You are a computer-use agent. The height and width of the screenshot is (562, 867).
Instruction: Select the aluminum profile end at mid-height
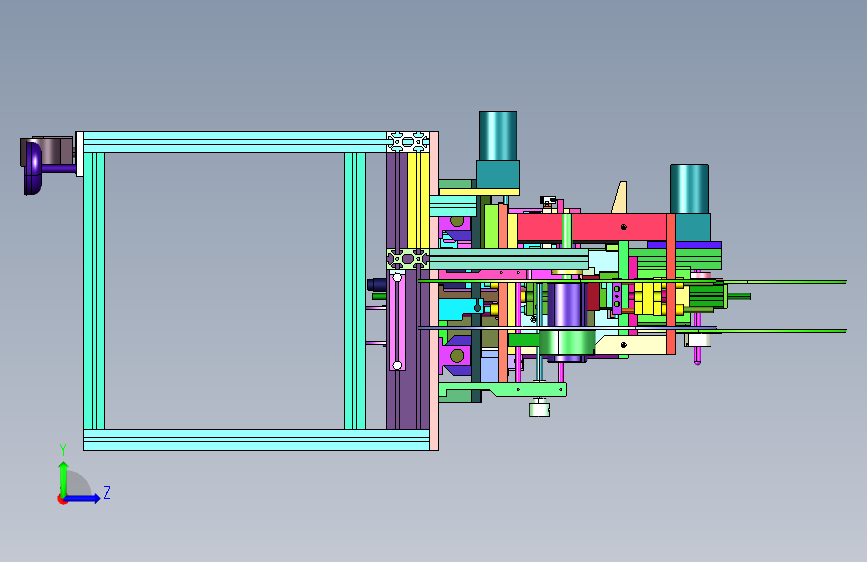point(408,259)
